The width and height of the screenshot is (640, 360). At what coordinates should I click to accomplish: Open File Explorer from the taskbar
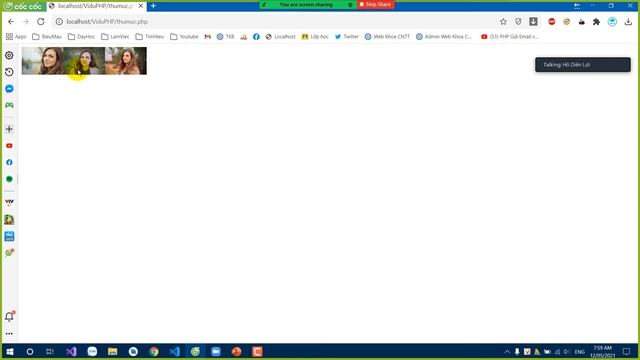(113, 351)
